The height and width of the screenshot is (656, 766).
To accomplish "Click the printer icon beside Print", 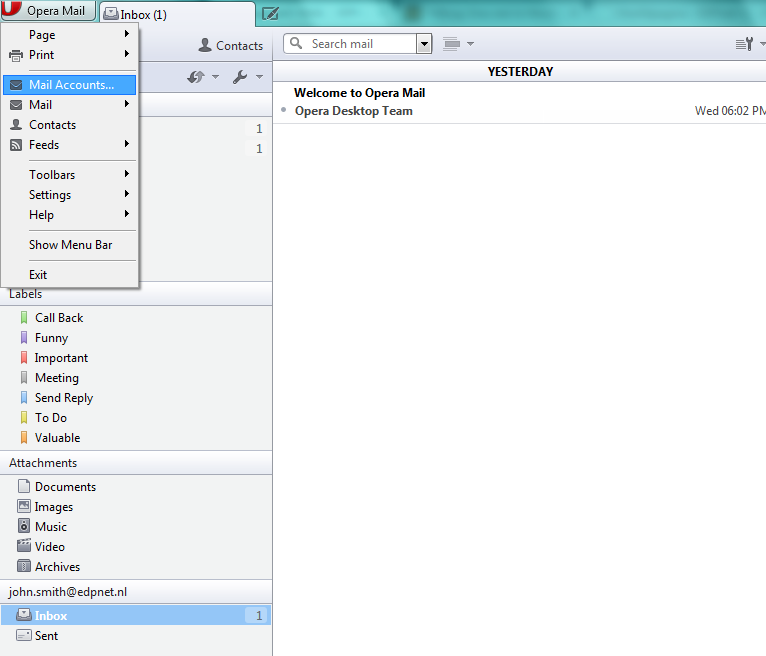I will (x=16, y=56).
